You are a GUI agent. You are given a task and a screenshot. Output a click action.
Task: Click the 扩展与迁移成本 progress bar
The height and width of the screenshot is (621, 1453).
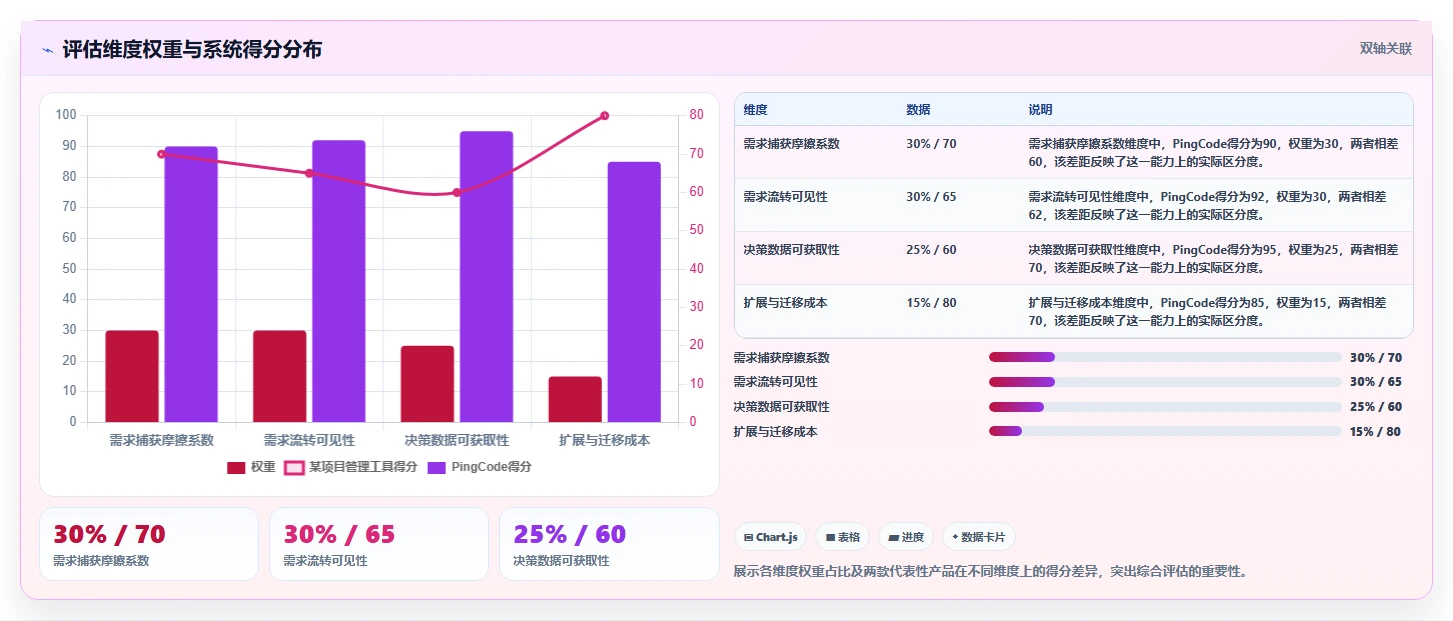[x=1165, y=431]
